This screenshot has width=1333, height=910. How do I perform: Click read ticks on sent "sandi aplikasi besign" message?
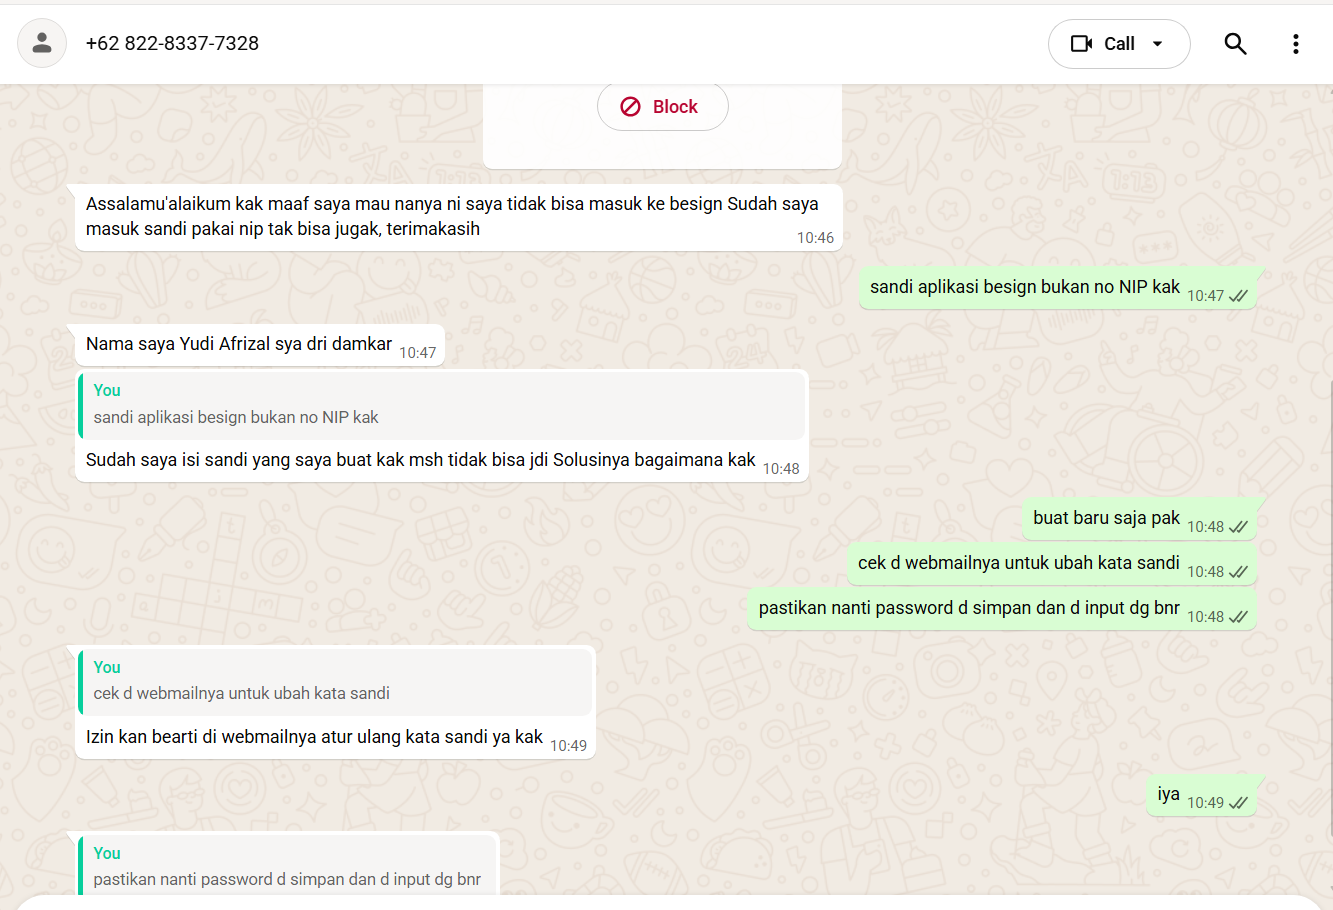(1238, 296)
